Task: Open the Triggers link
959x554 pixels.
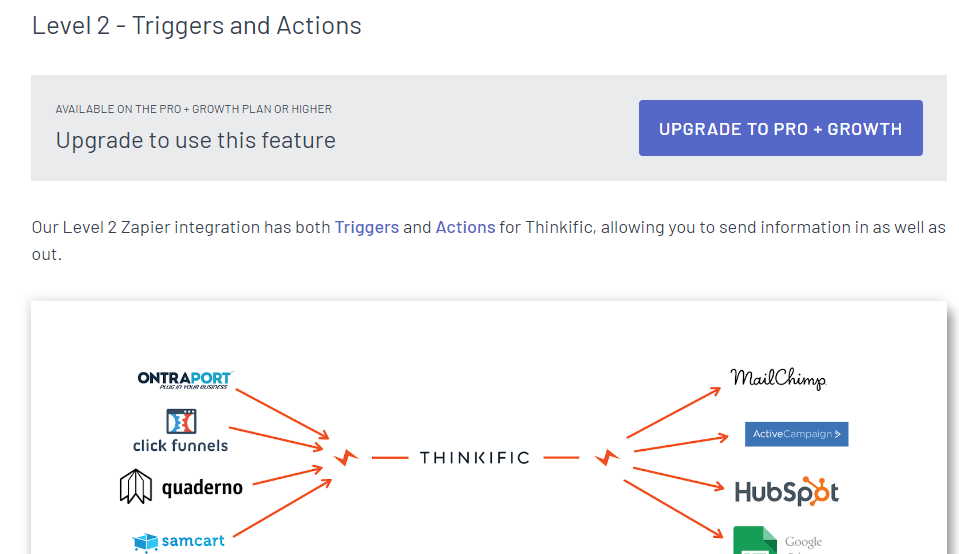Action: pyautogui.click(x=366, y=227)
